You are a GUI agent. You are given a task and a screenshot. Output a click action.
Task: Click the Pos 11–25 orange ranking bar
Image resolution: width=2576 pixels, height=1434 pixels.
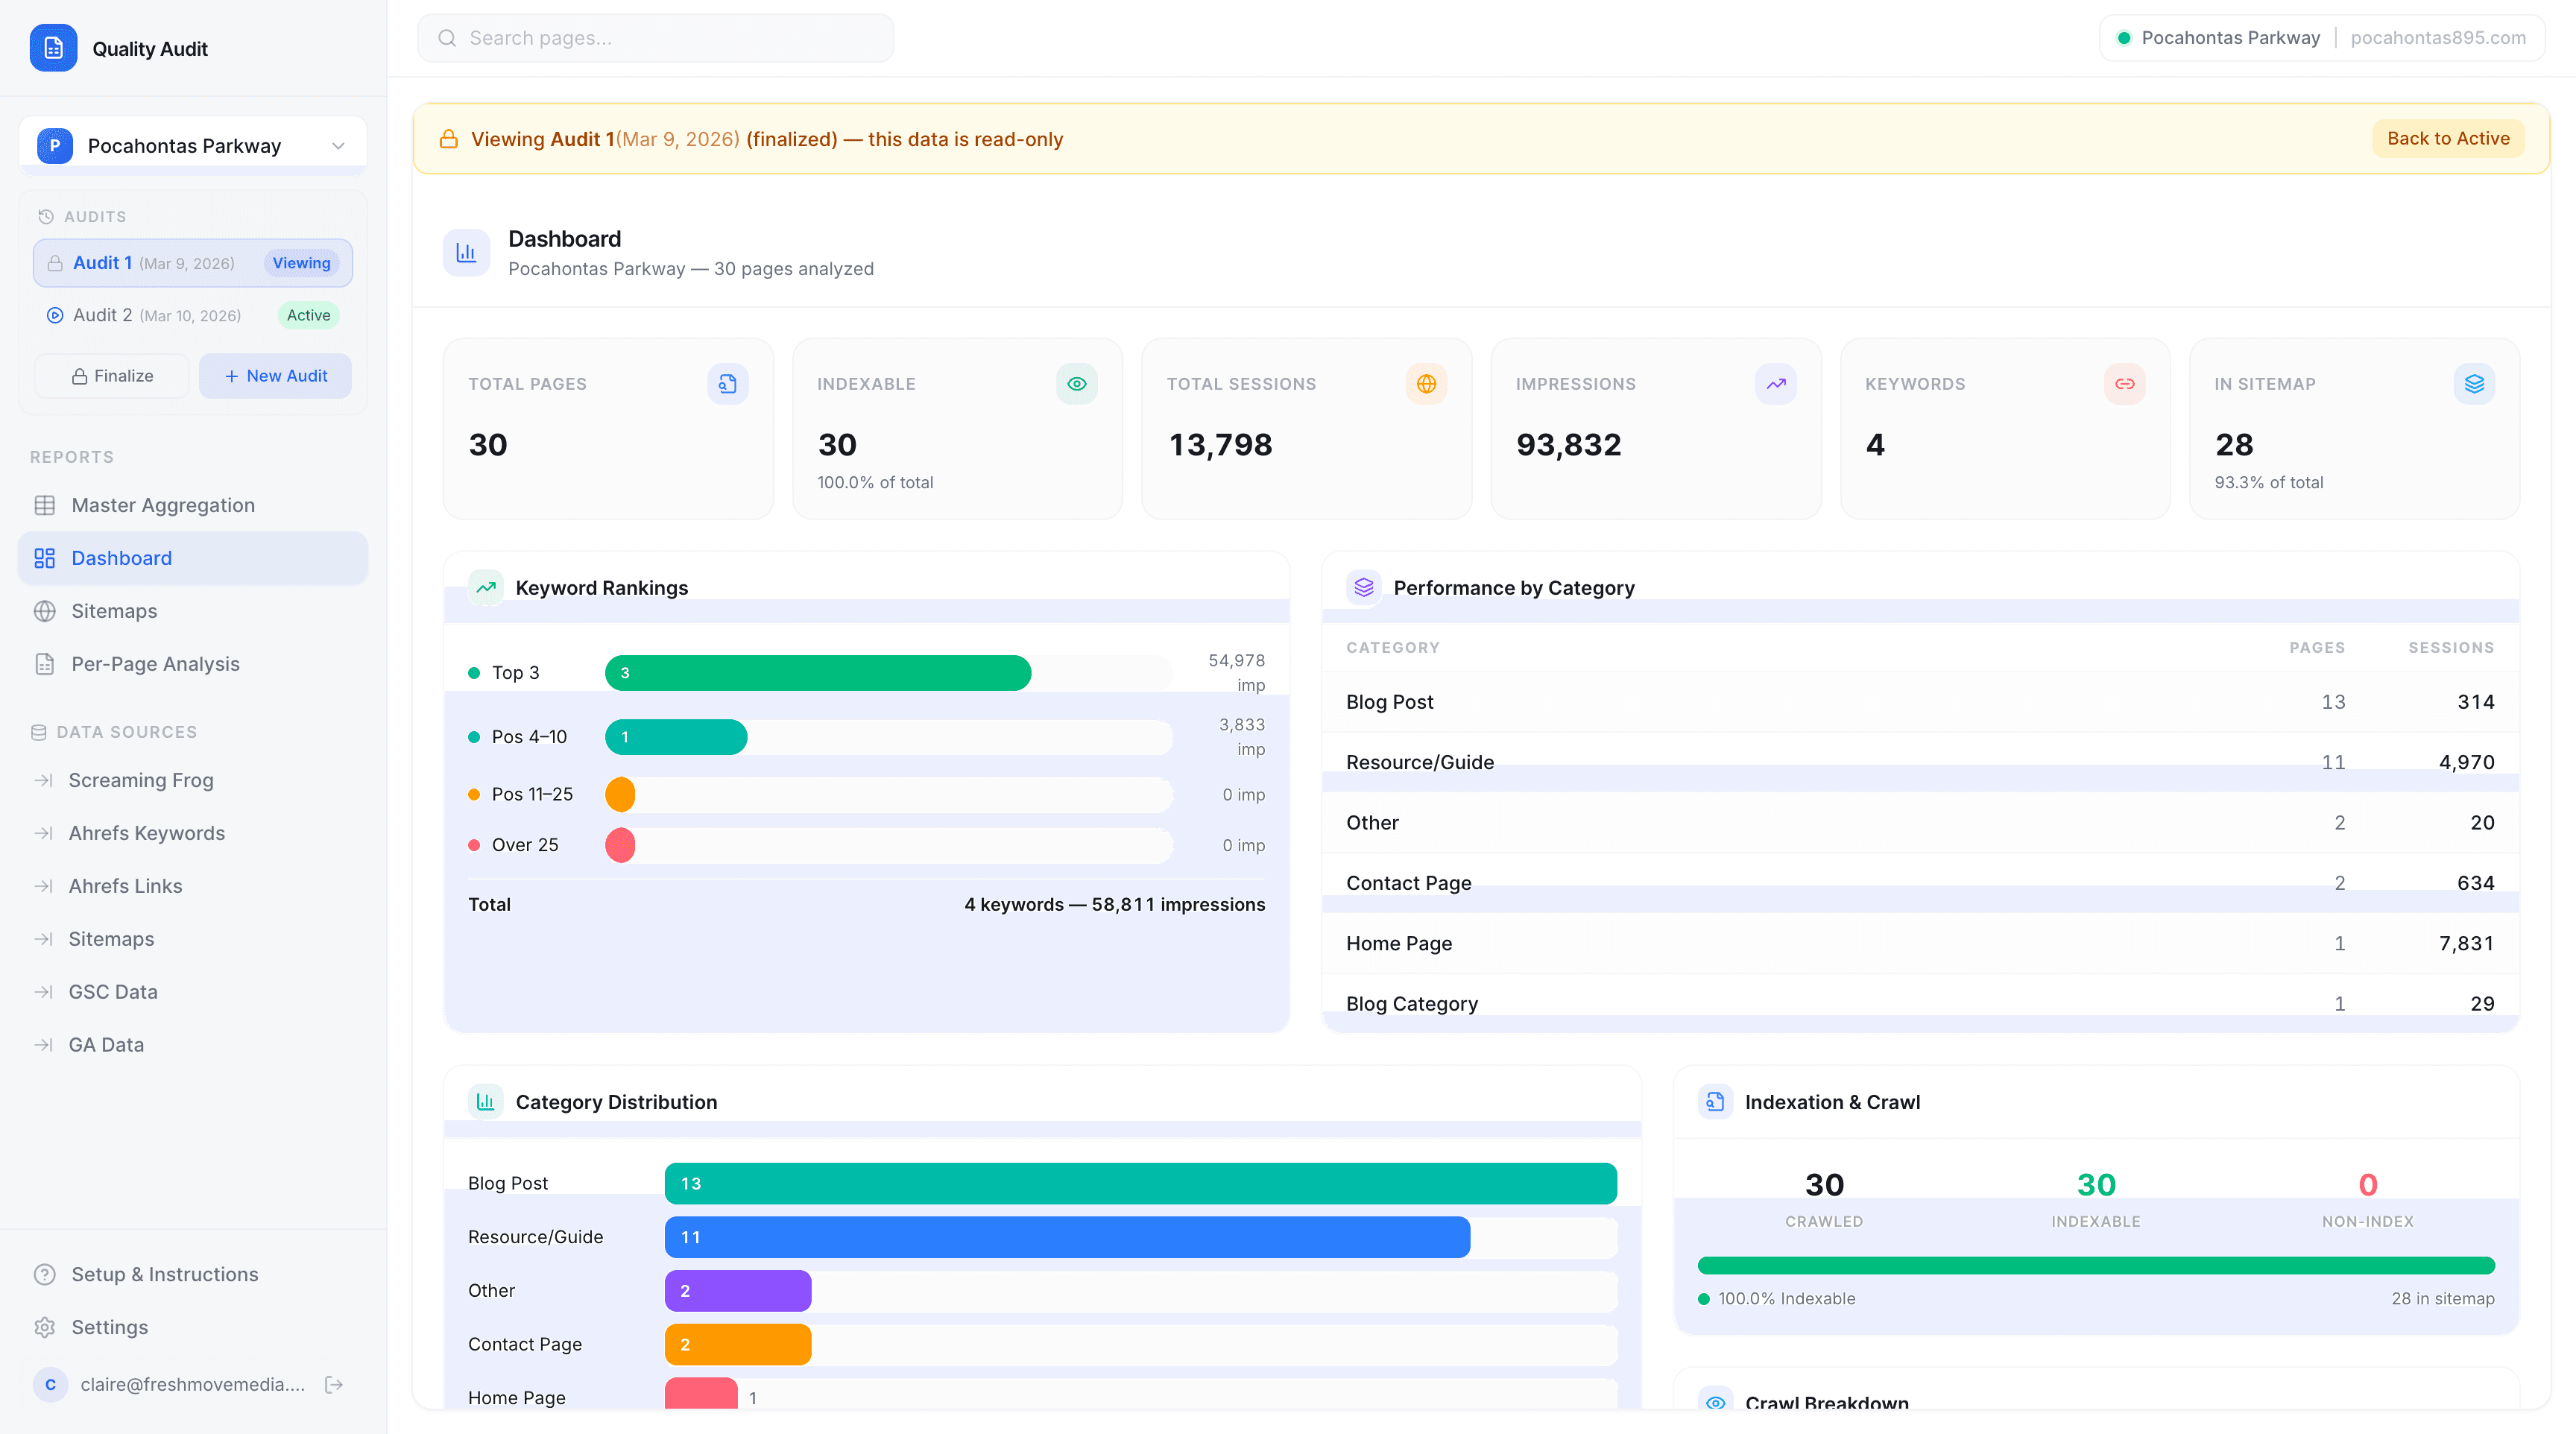[x=620, y=795]
